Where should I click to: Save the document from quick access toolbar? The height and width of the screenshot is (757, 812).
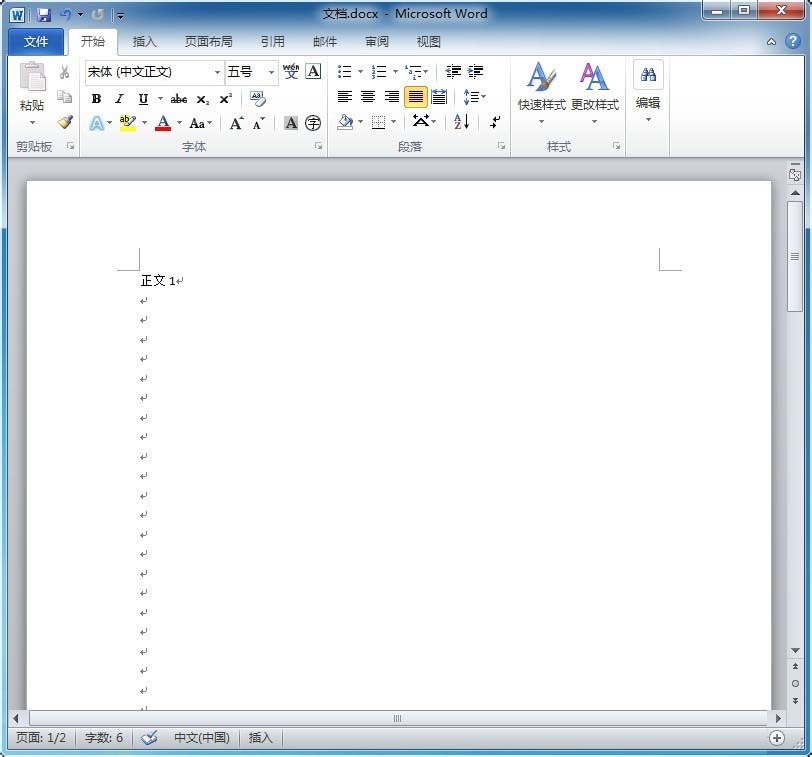point(43,15)
